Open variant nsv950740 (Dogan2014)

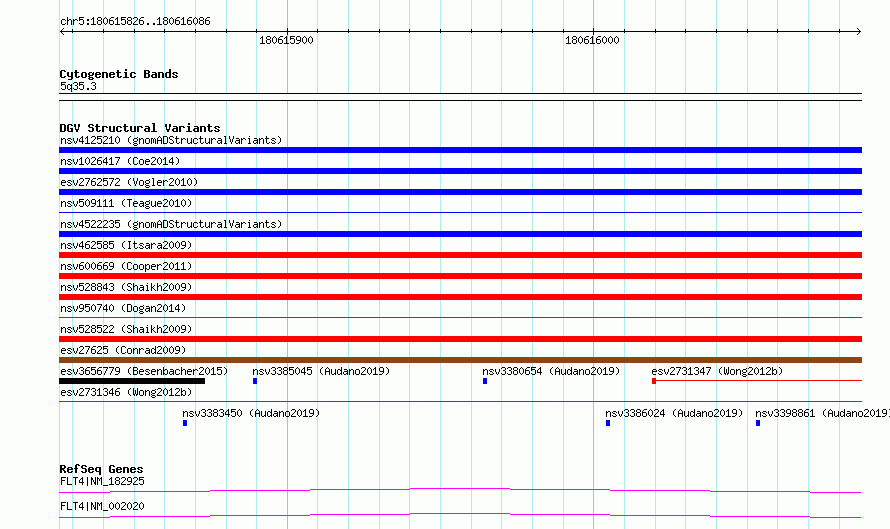123,308
